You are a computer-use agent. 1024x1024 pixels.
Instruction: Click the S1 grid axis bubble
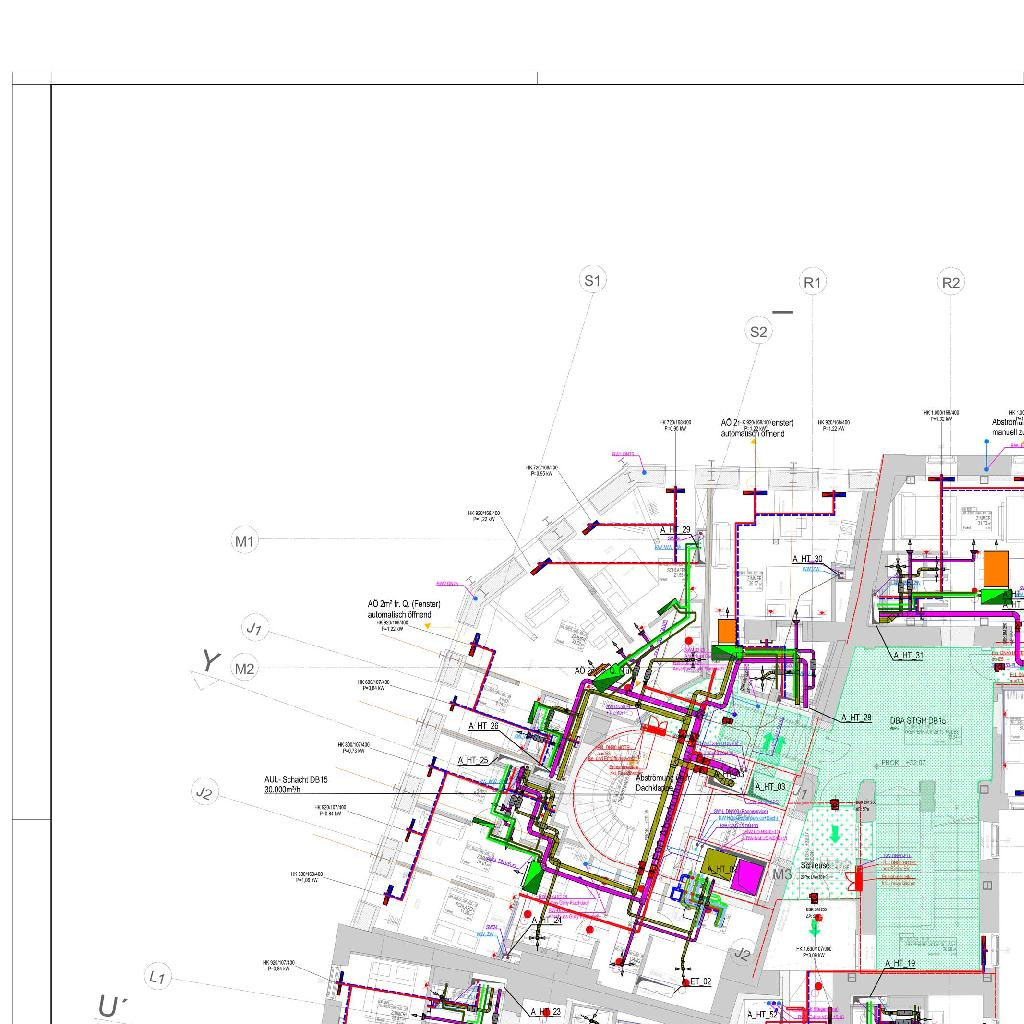point(593,280)
